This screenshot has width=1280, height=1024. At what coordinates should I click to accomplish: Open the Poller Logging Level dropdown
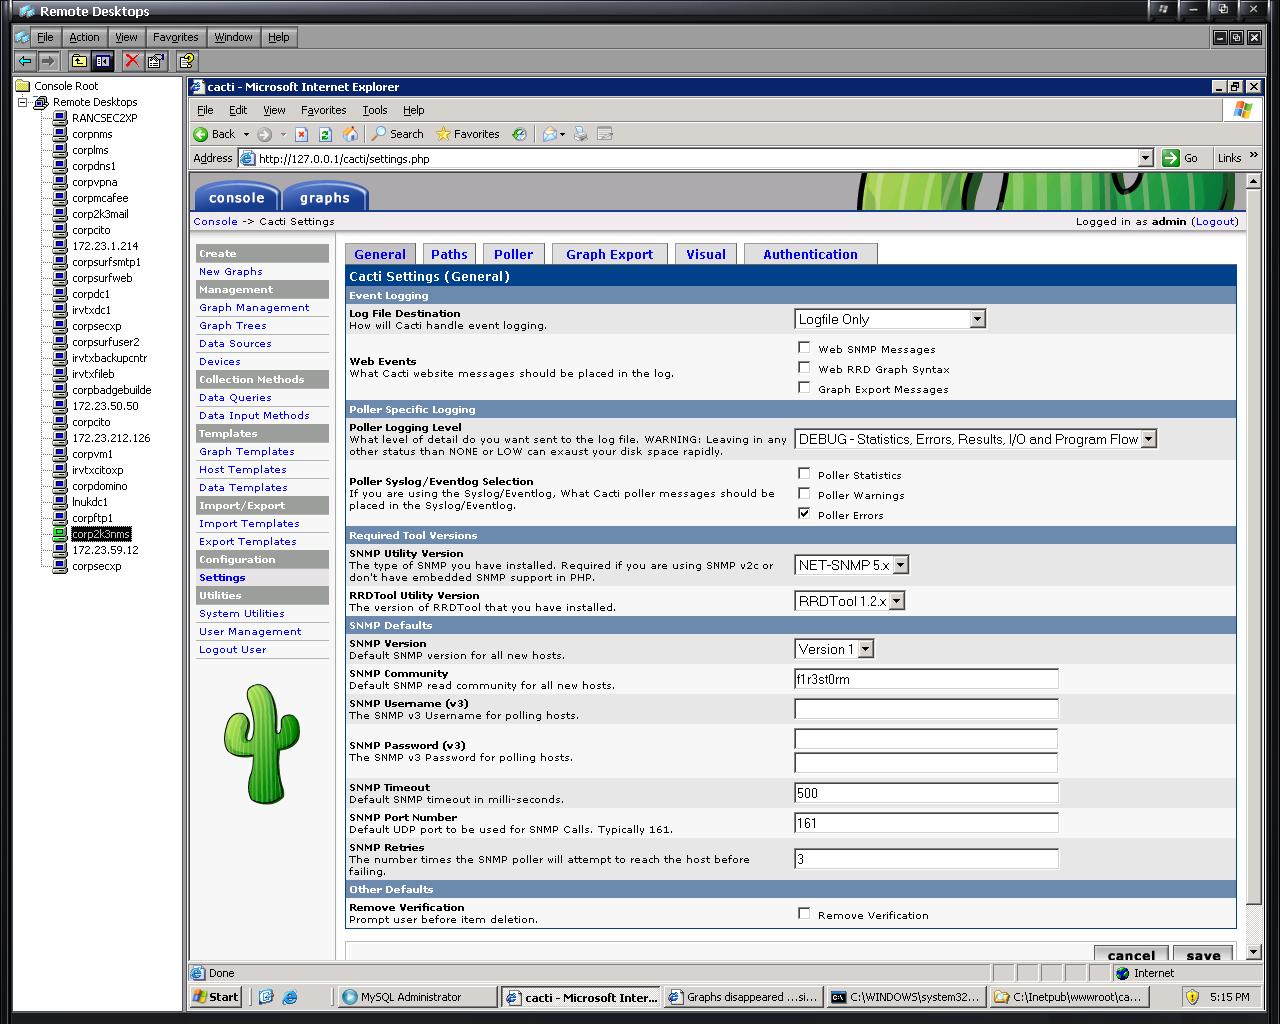pyautogui.click(x=975, y=439)
